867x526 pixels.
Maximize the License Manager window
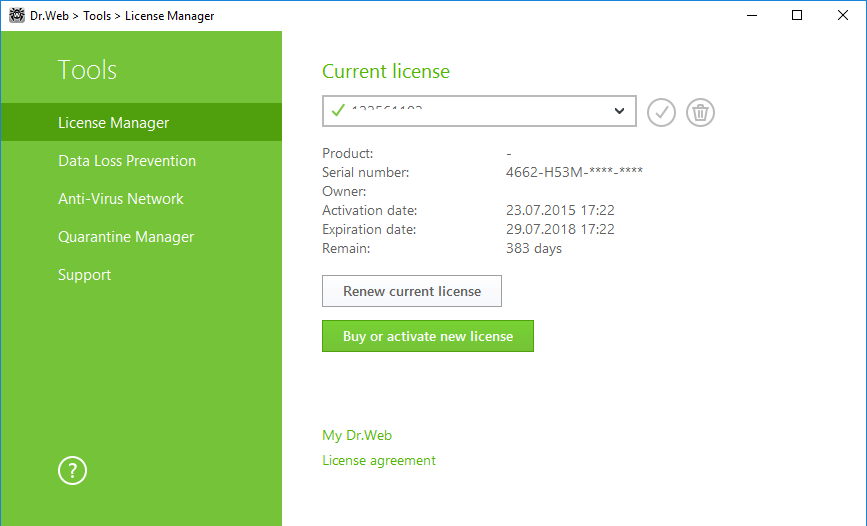pyautogui.click(x=797, y=15)
